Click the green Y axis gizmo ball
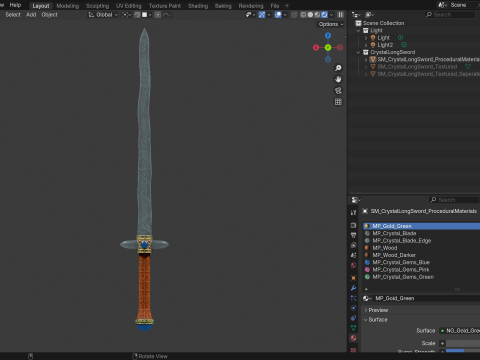This screenshot has width=480, height=360. click(328, 48)
